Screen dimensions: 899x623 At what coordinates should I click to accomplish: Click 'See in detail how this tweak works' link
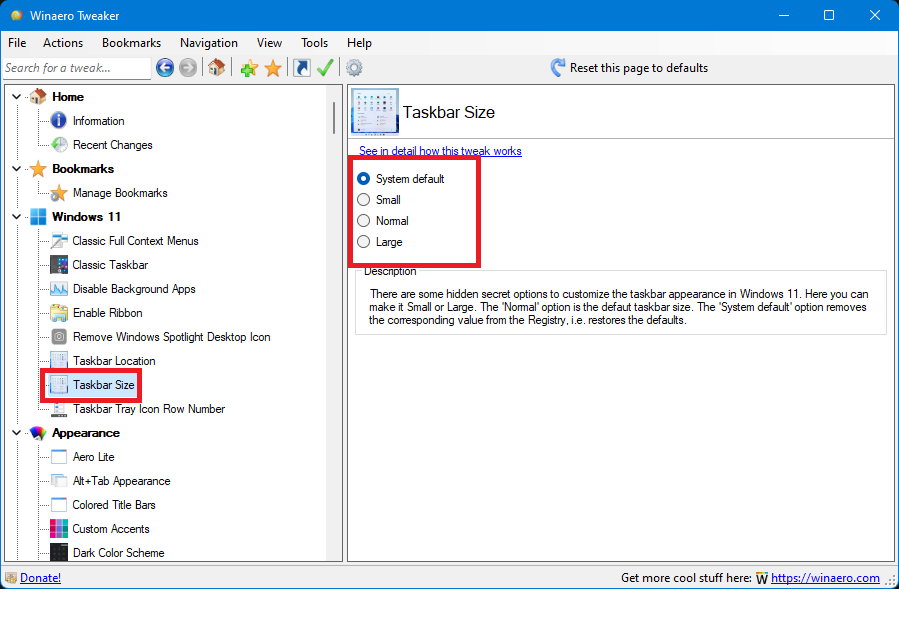pos(440,151)
